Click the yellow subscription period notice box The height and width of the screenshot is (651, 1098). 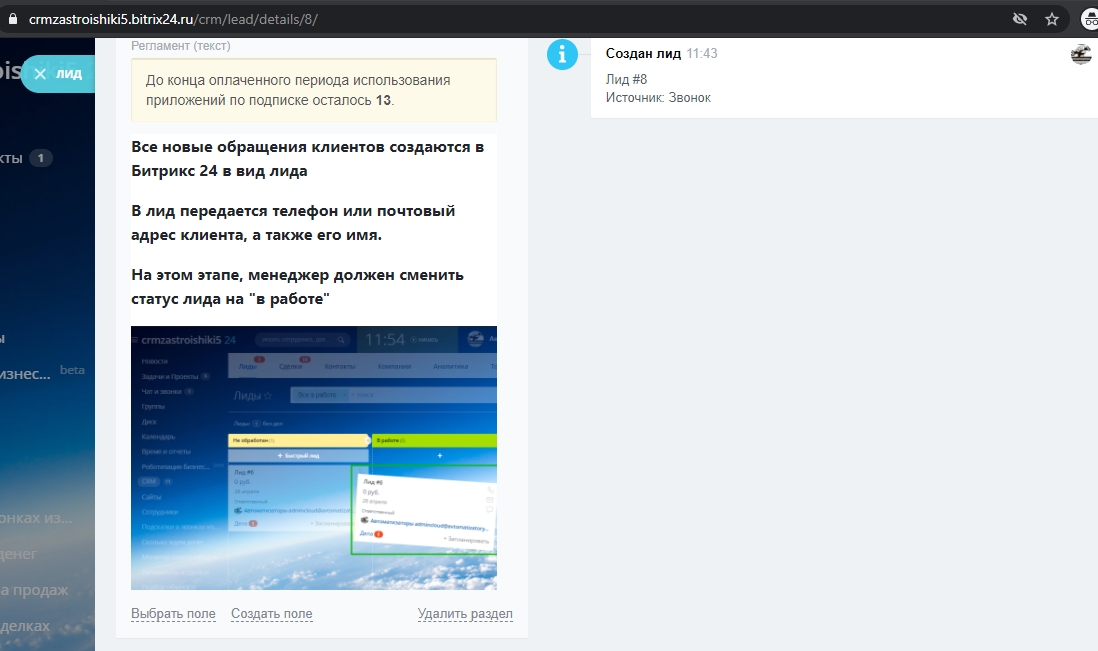313,90
